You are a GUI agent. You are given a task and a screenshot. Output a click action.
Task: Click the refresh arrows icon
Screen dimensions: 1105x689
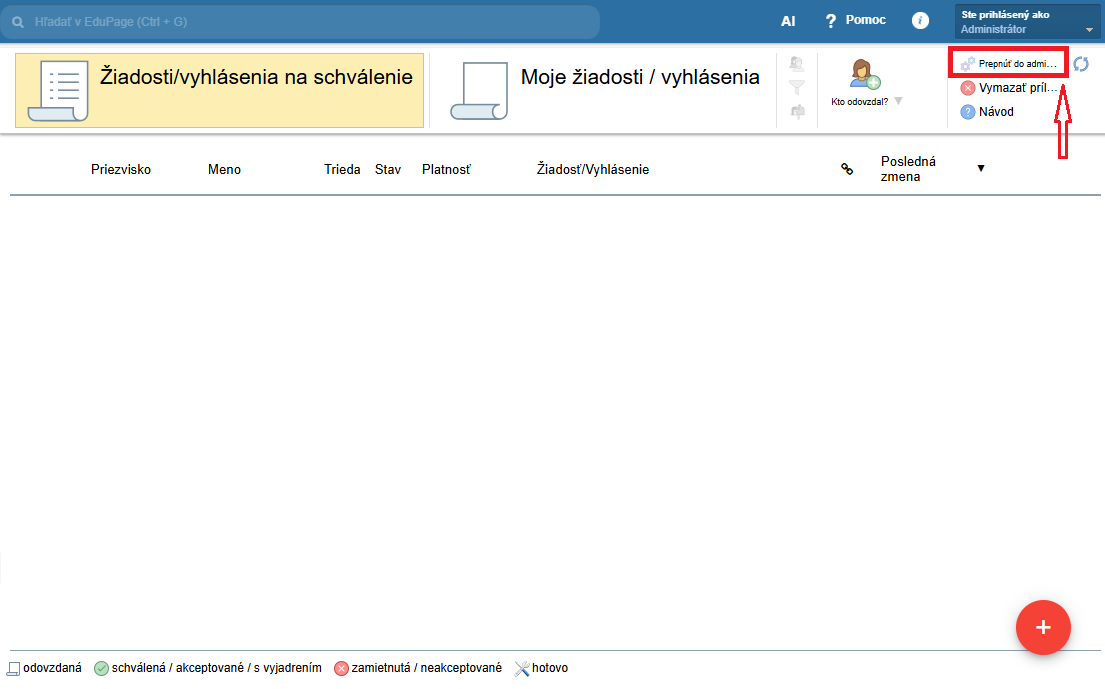pos(1081,64)
